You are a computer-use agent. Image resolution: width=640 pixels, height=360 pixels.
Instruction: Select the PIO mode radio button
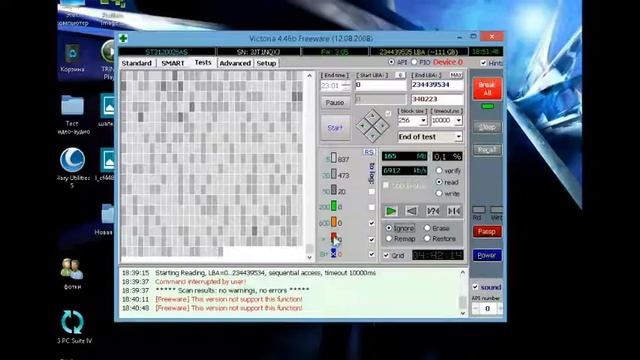point(414,62)
